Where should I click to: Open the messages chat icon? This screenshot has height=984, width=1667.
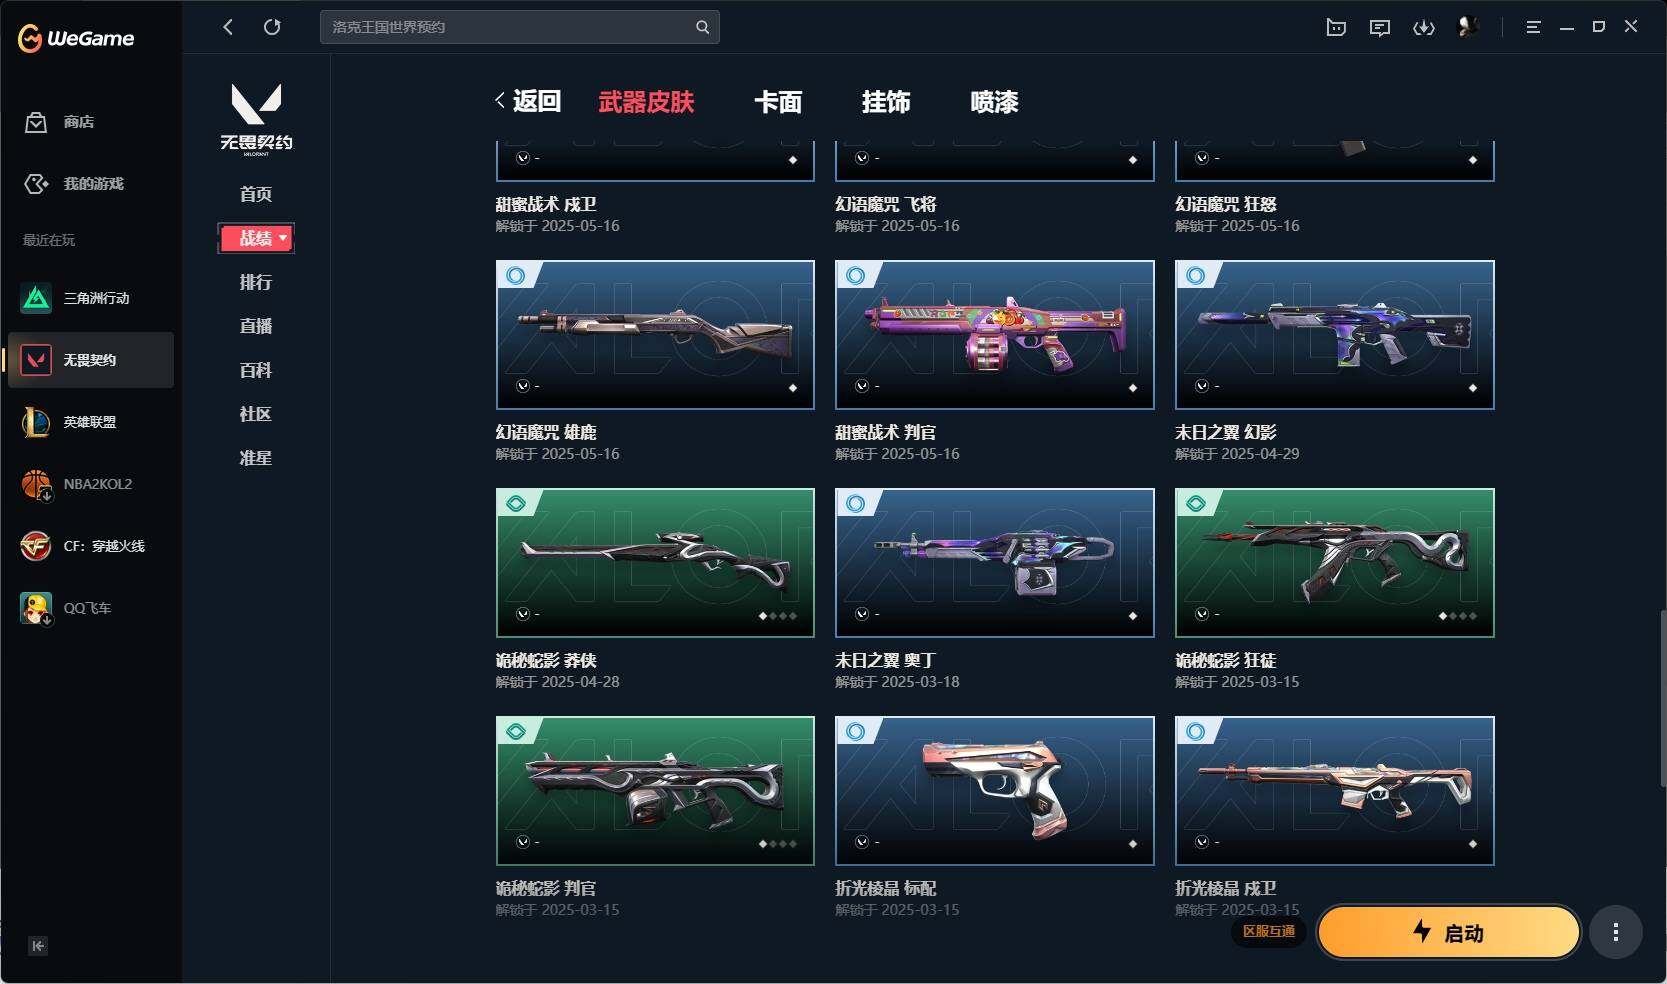point(1380,27)
